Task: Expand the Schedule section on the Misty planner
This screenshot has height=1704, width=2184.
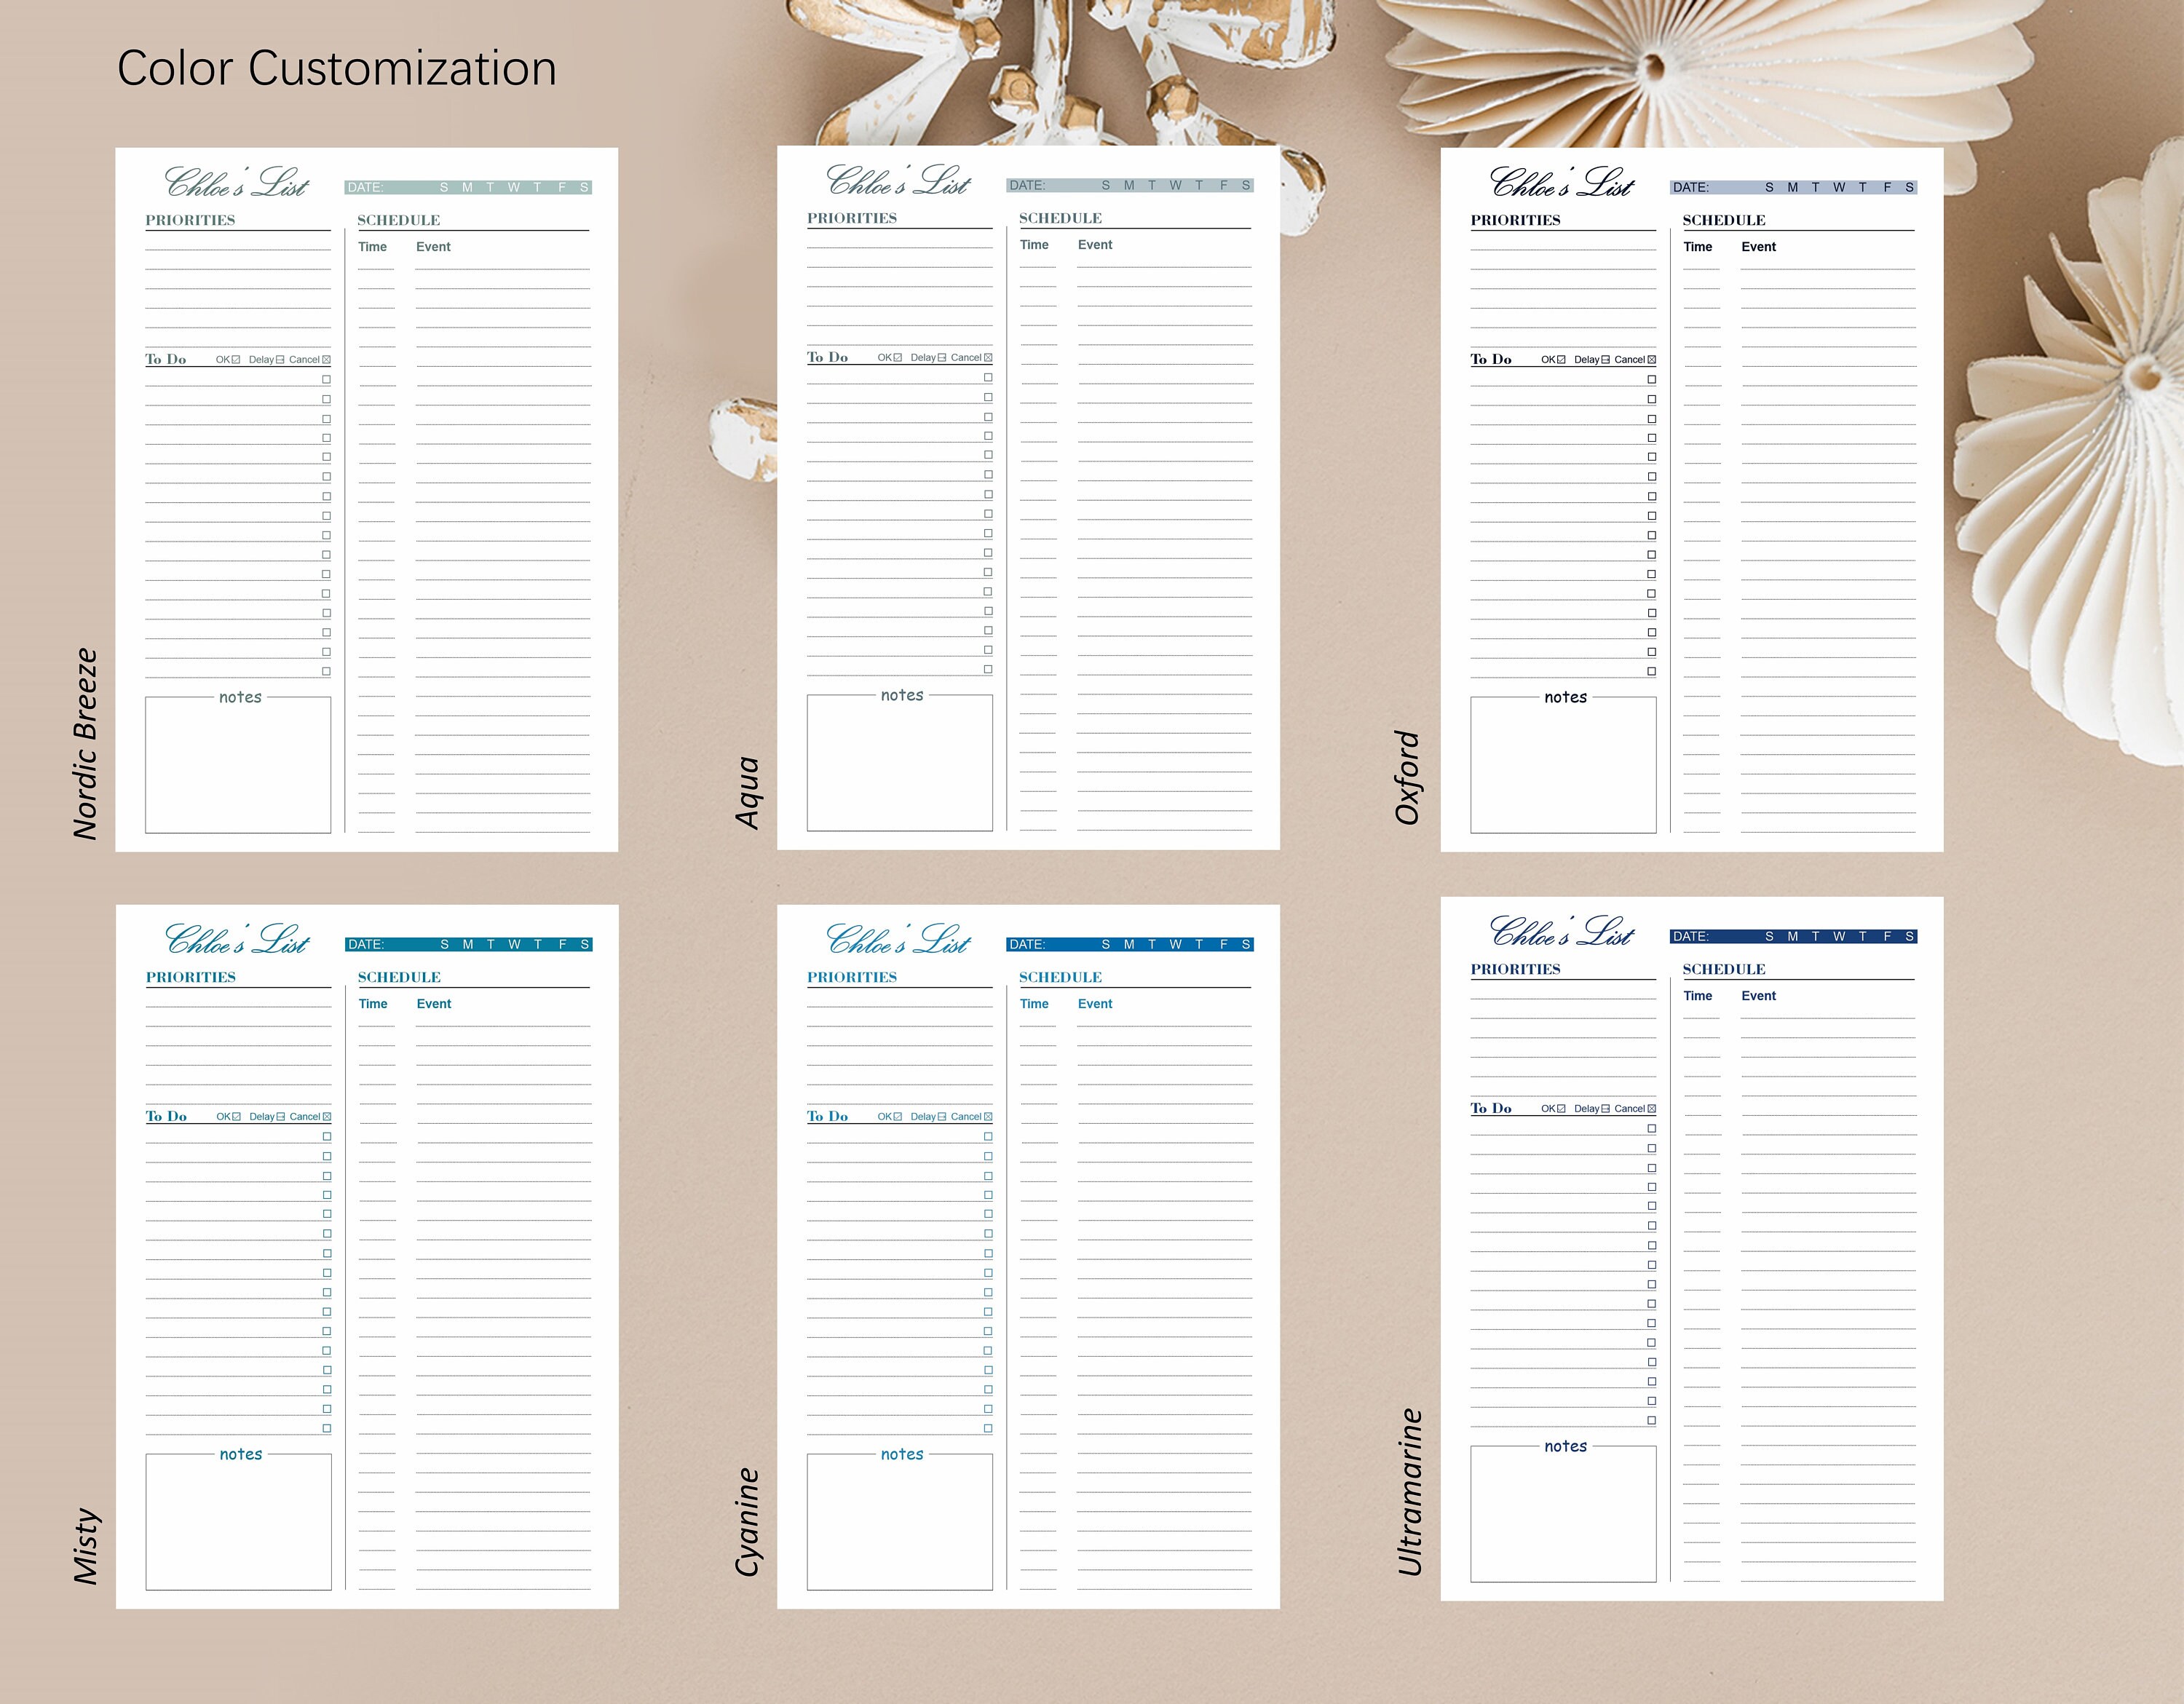Action: coord(399,977)
